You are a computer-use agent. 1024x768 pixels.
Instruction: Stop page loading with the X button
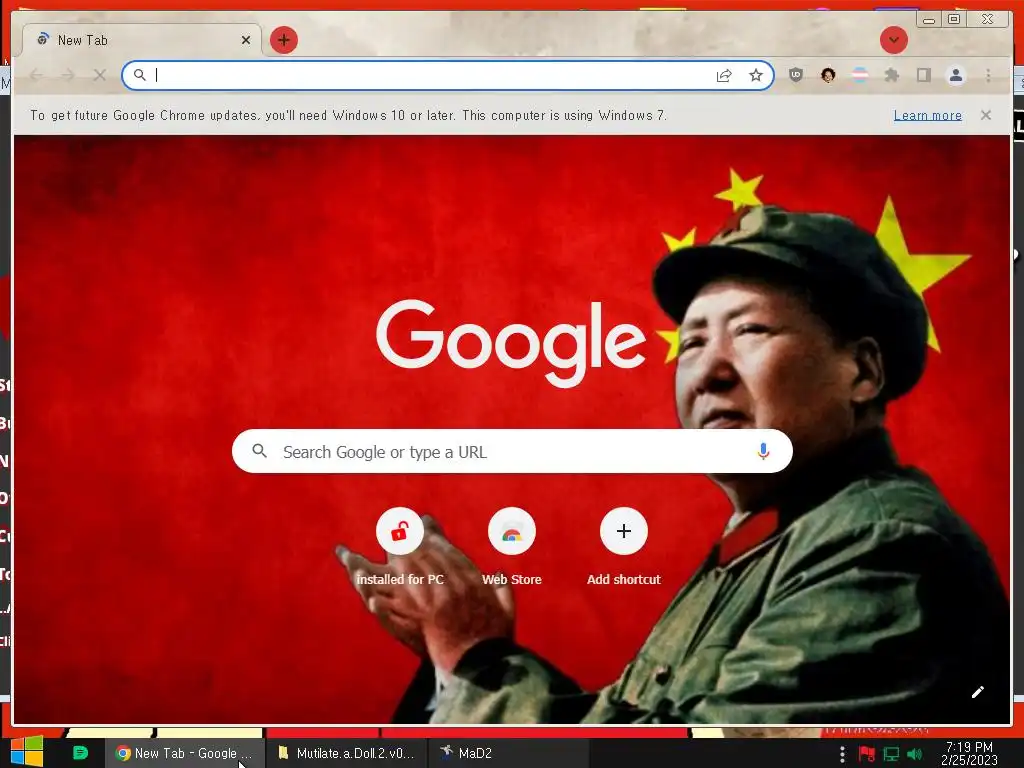[99, 75]
